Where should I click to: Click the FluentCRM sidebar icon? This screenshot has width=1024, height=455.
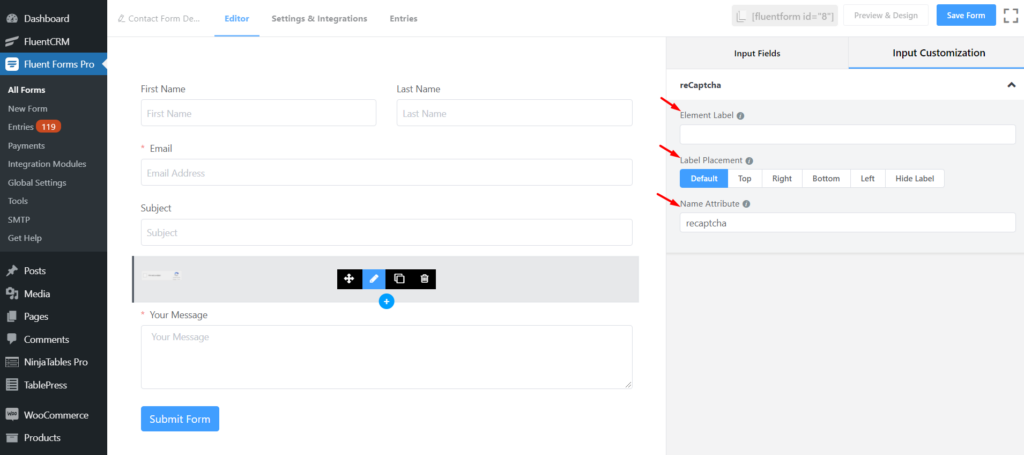(x=12, y=42)
